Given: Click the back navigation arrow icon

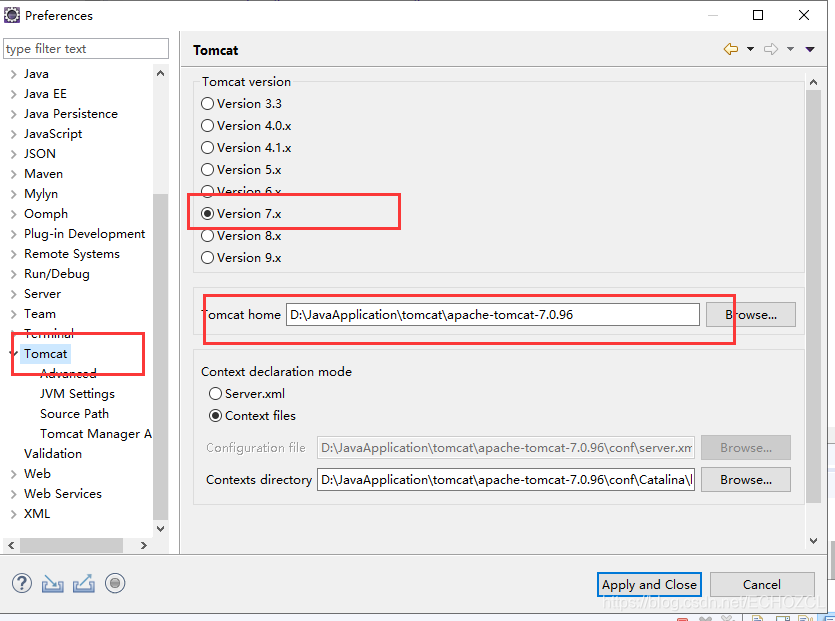Looking at the screenshot, I should 731,49.
